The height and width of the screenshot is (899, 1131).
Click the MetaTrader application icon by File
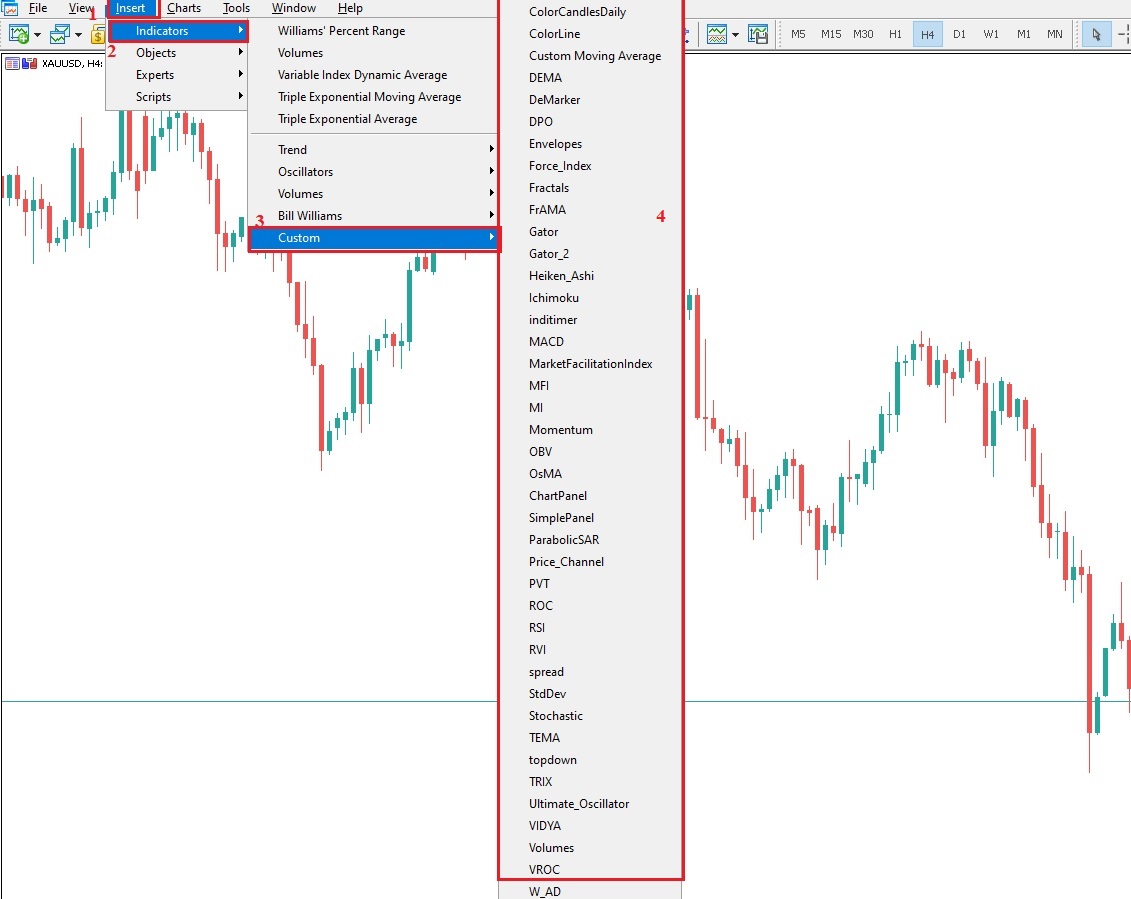pos(10,8)
